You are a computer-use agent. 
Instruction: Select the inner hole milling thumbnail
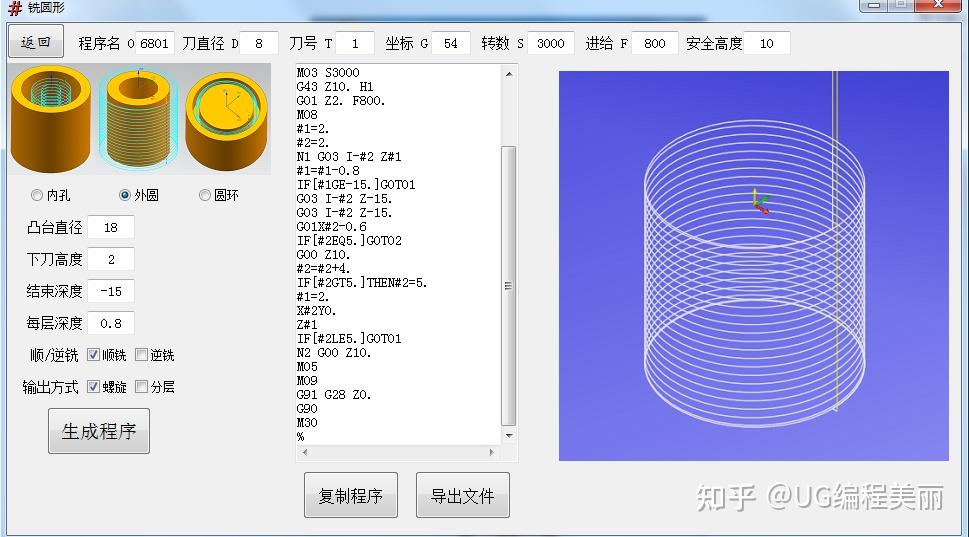(51, 119)
